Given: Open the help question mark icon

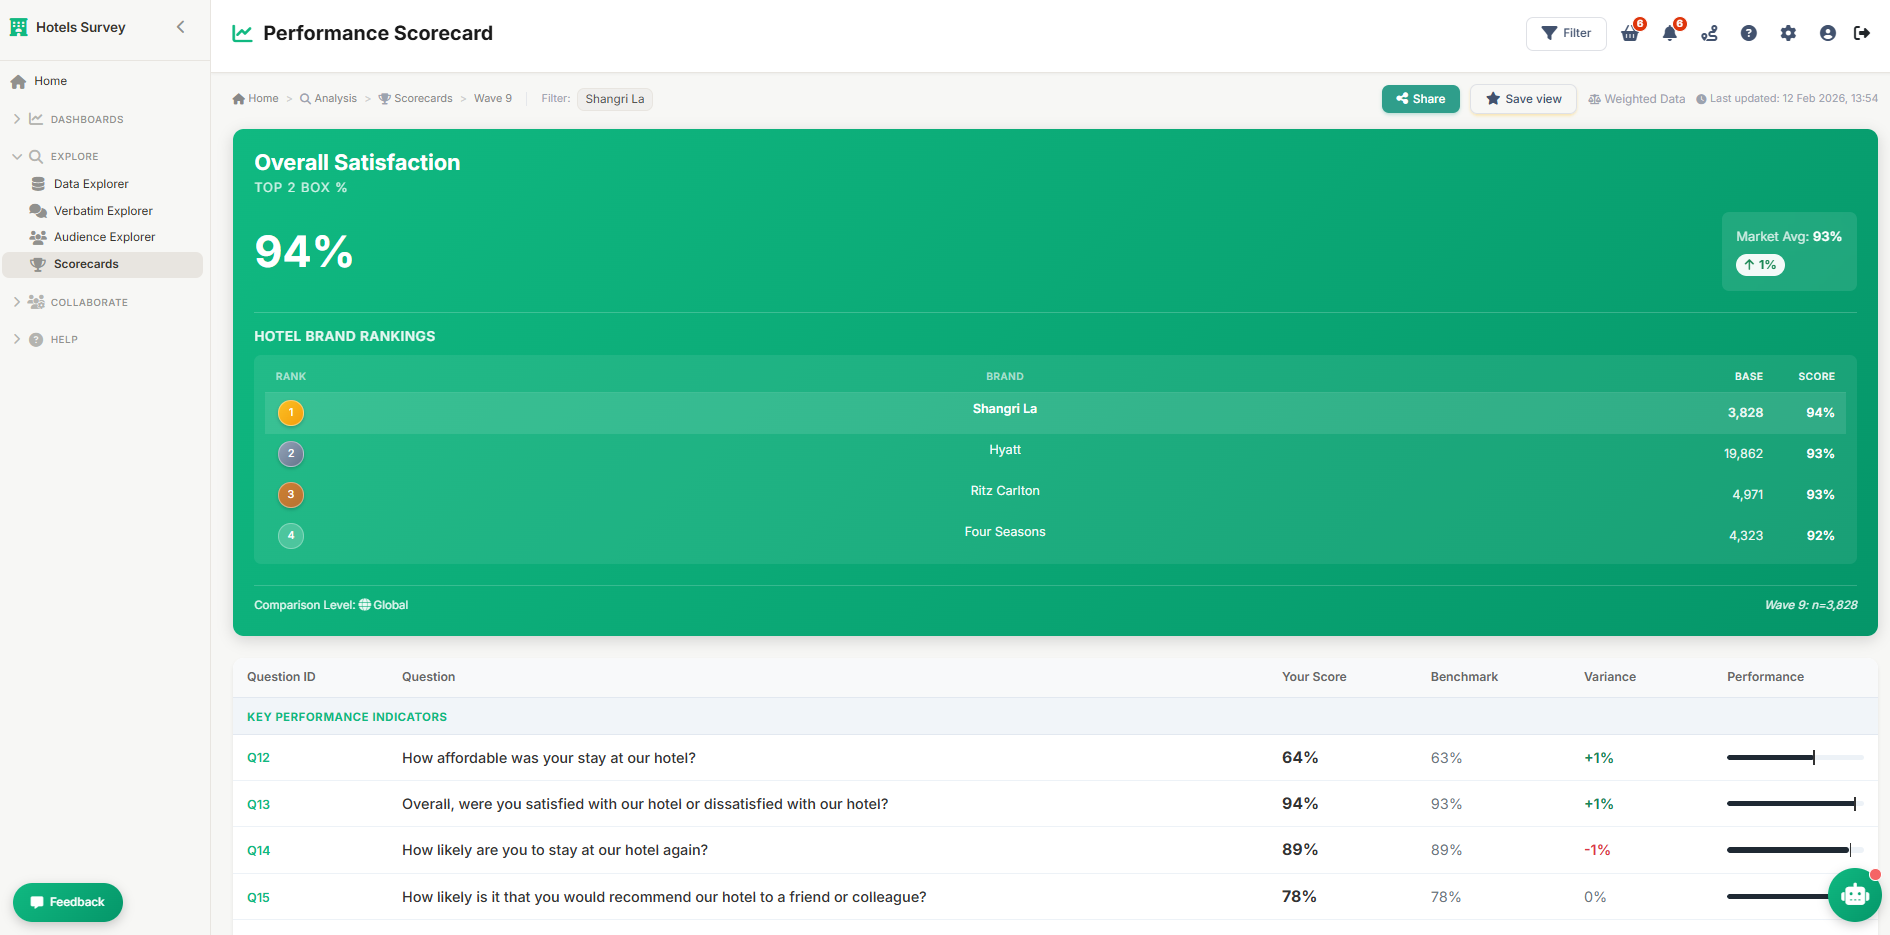Looking at the screenshot, I should (x=1749, y=33).
